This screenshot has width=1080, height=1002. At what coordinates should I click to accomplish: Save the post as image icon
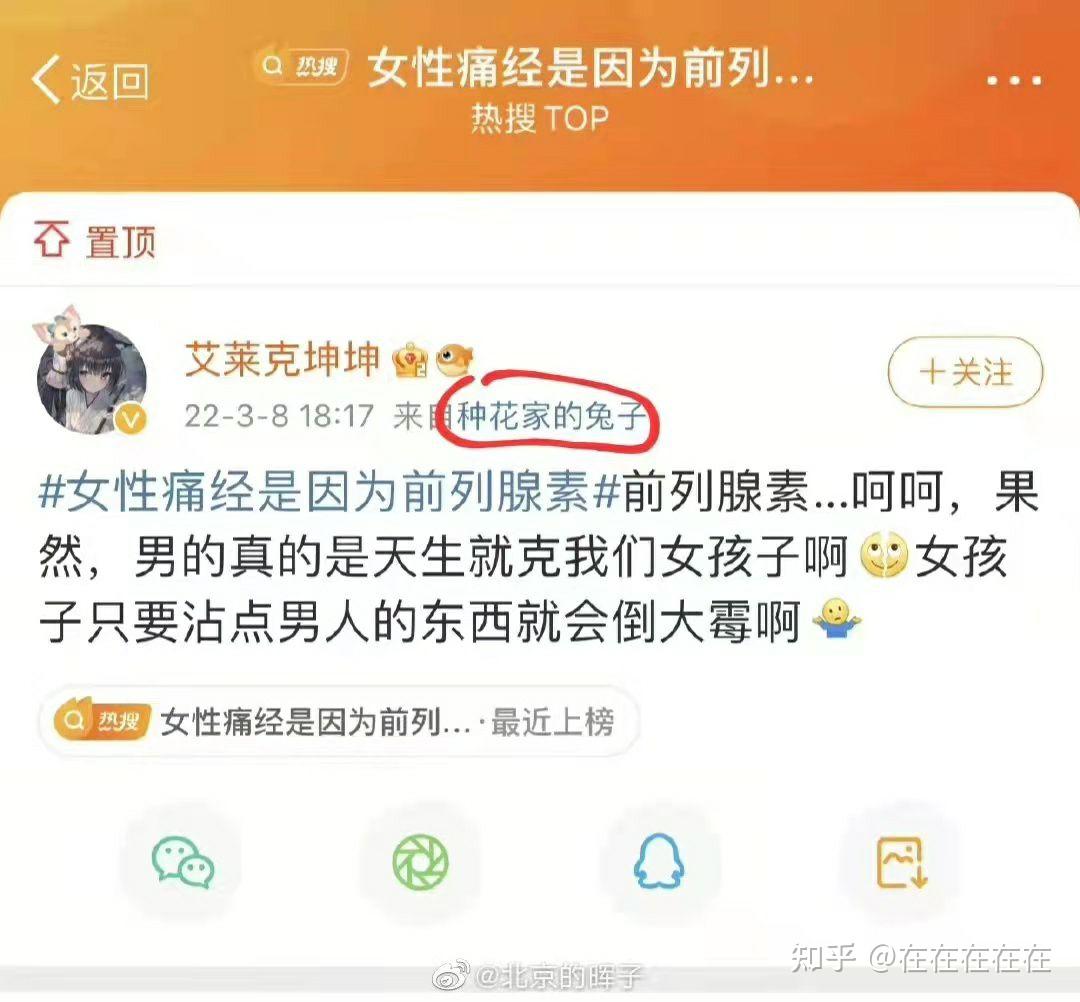pos(902,862)
